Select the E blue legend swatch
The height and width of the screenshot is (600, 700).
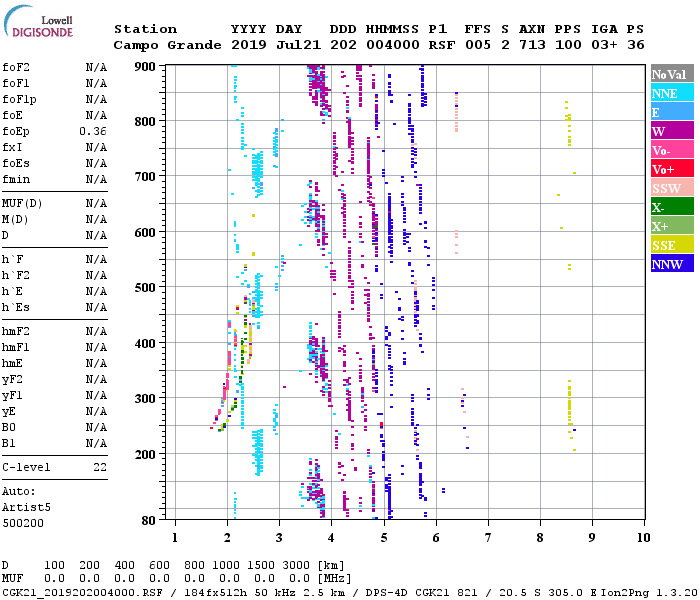click(x=672, y=112)
